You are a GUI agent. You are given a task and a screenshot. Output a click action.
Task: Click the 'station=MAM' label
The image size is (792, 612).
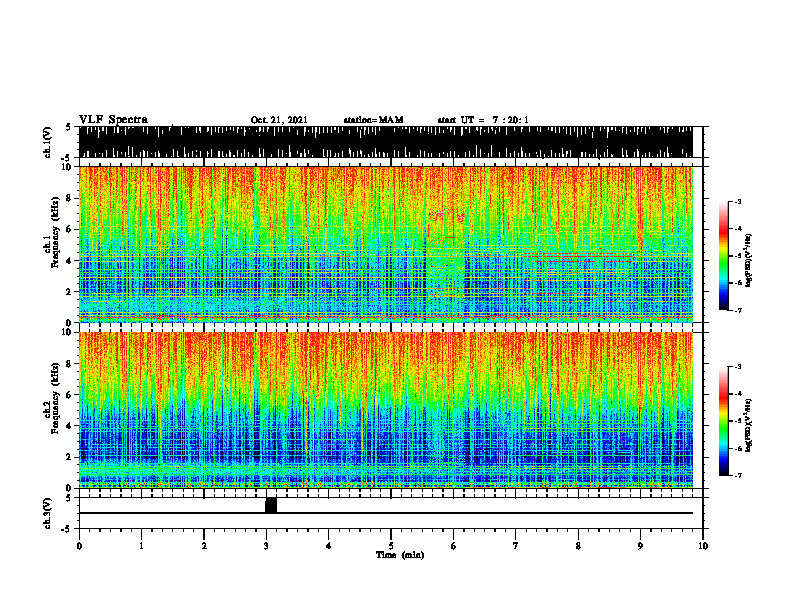[x=373, y=120]
